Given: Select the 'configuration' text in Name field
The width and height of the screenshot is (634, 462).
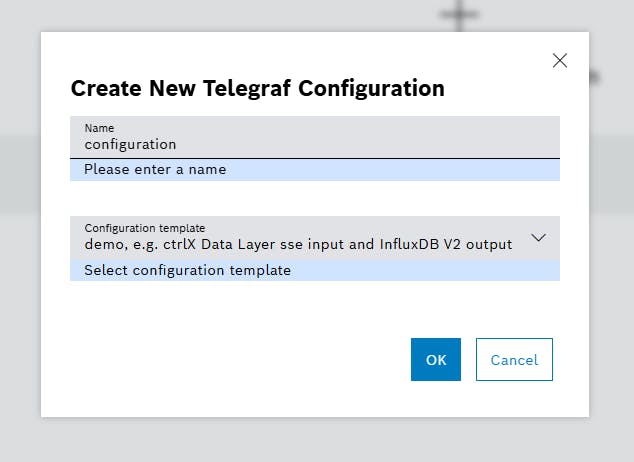Looking at the screenshot, I should [x=130, y=144].
